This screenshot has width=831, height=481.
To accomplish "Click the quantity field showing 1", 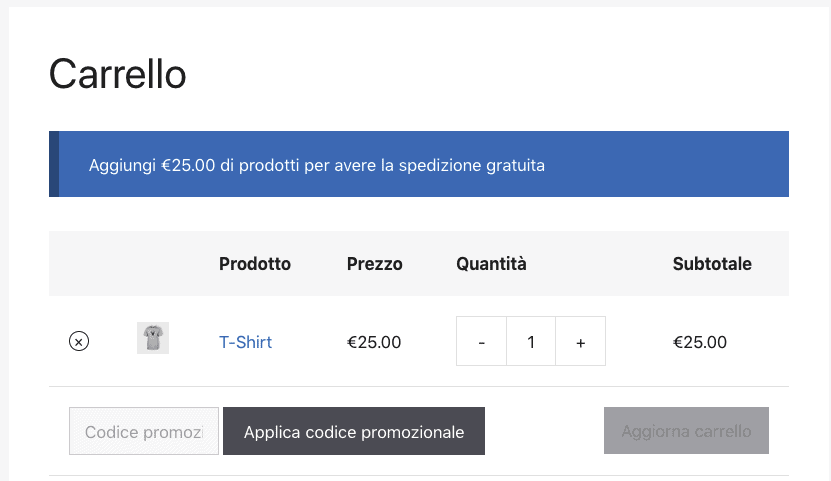I will 531,342.
